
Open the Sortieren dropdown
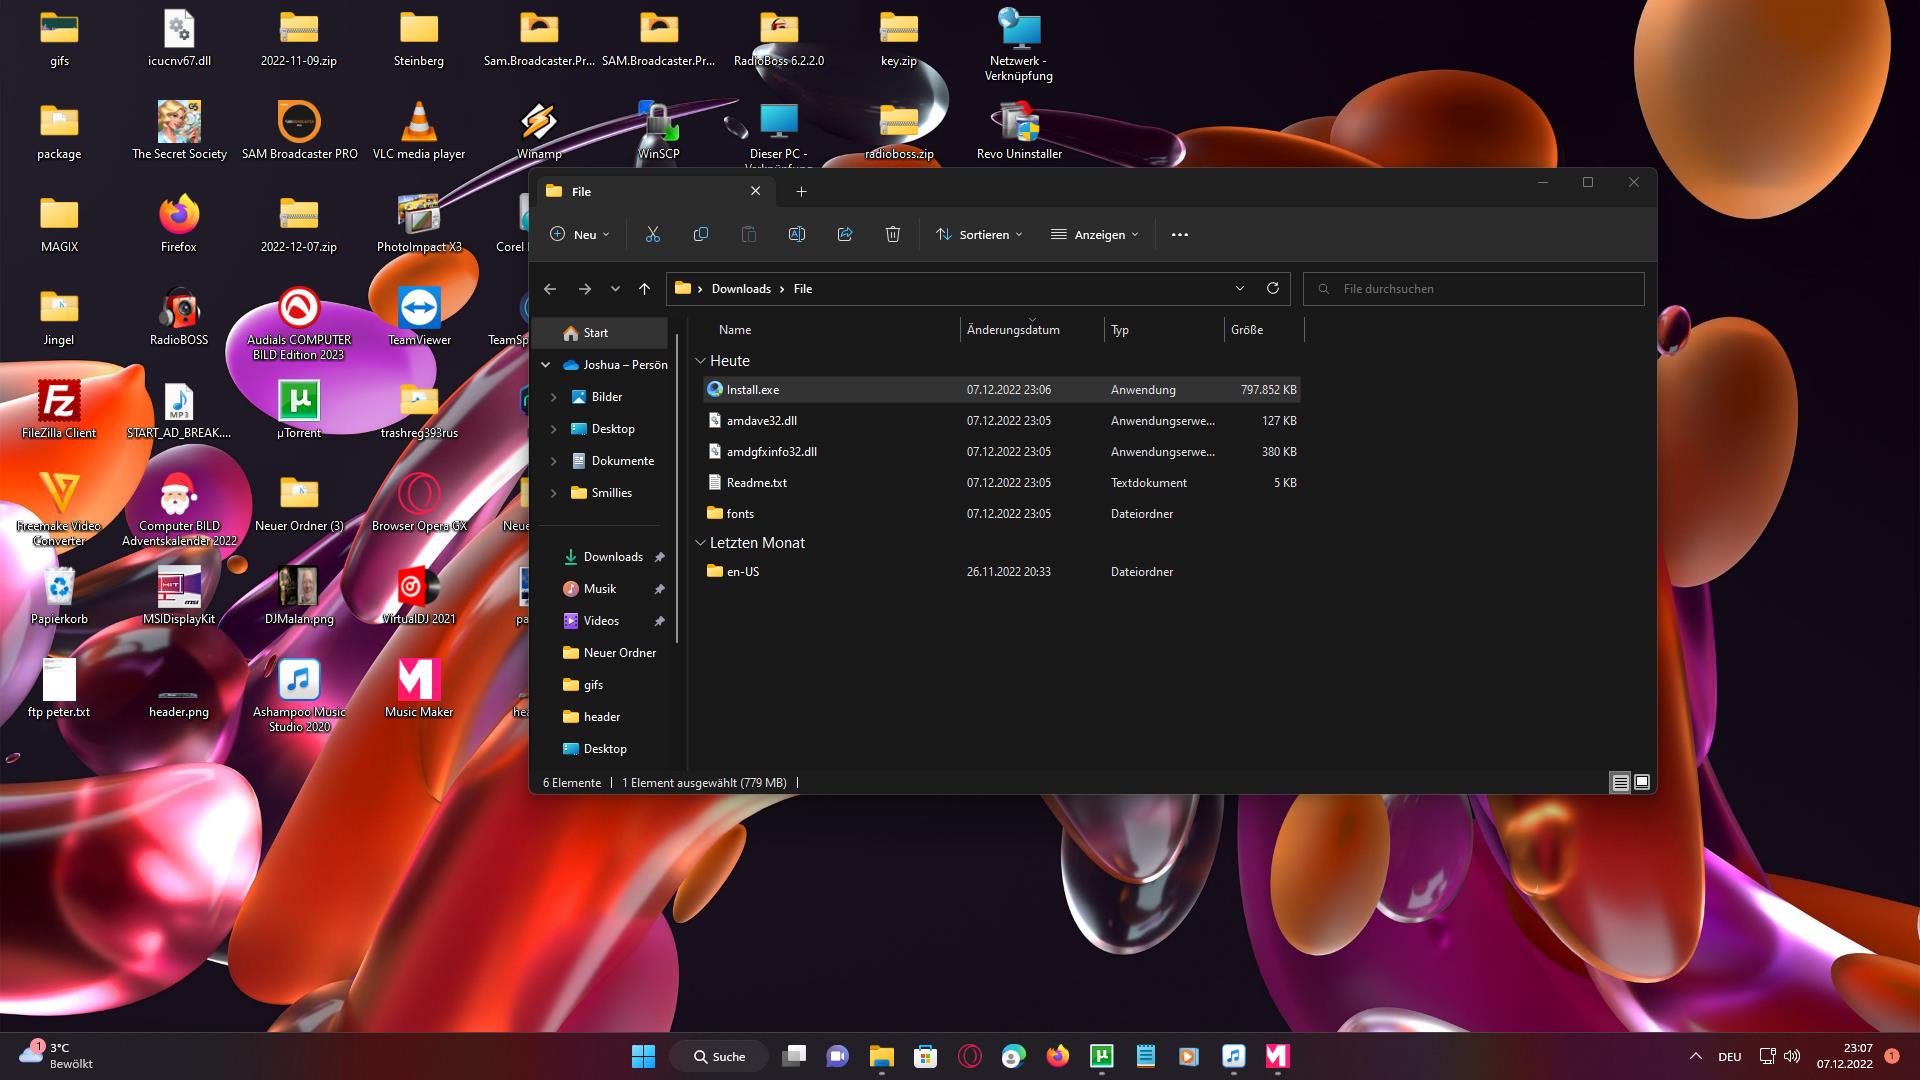(979, 235)
